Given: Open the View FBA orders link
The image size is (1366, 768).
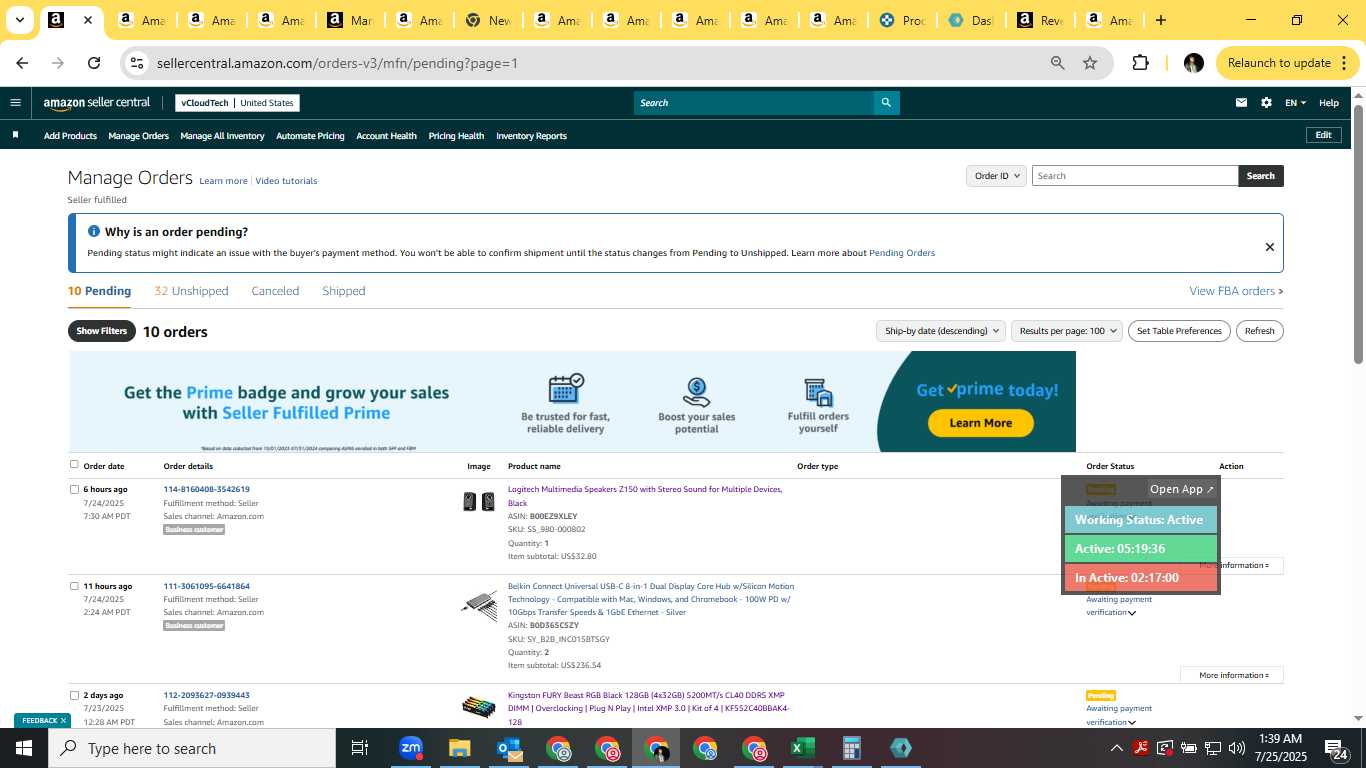Looking at the screenshot, I should point(1236,291).
